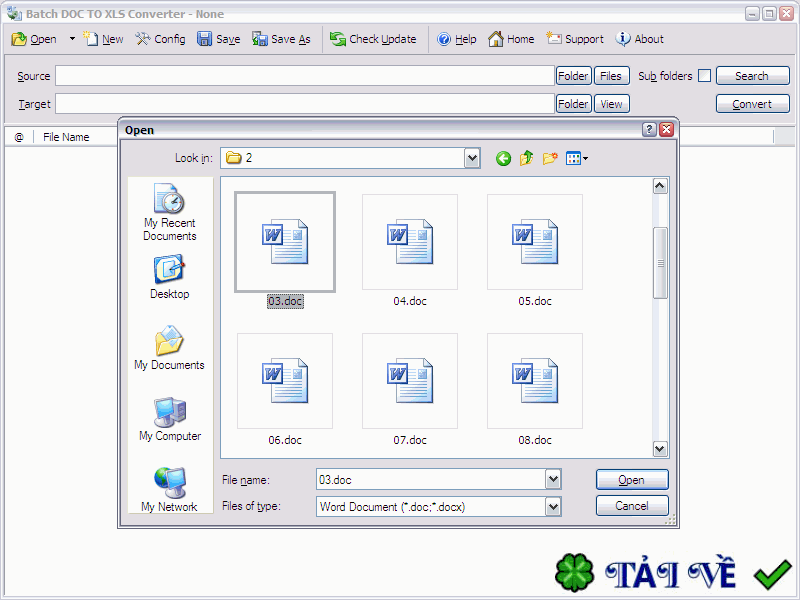Click the Target Folder button
The width and height of the screenshot is (800, 600).
[x=573, y=104]
